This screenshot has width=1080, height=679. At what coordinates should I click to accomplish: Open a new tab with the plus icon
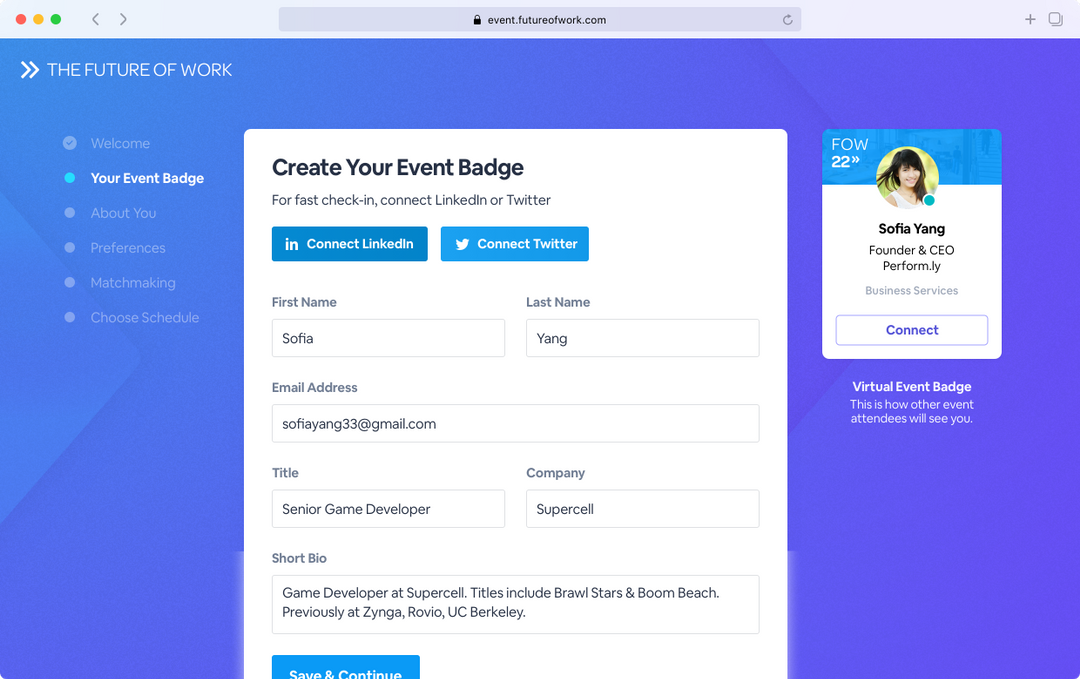(x=1030, y=19)
